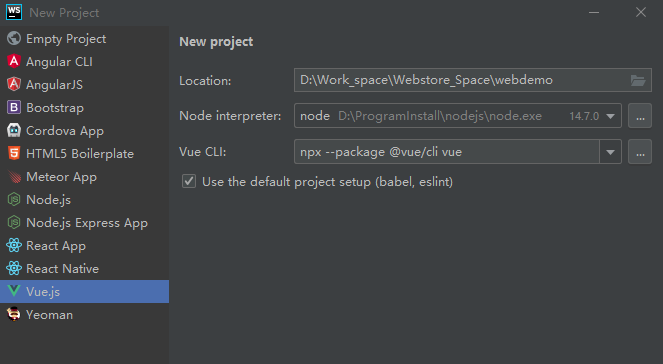Click the Yeoman mustache man icon
The width and height of the screenshot is (663, 364).
pos(14,314)
